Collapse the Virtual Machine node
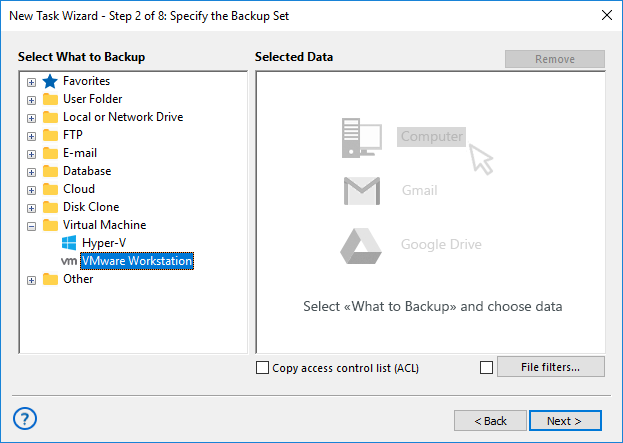623x443 pixels. (x=31, y=226)
